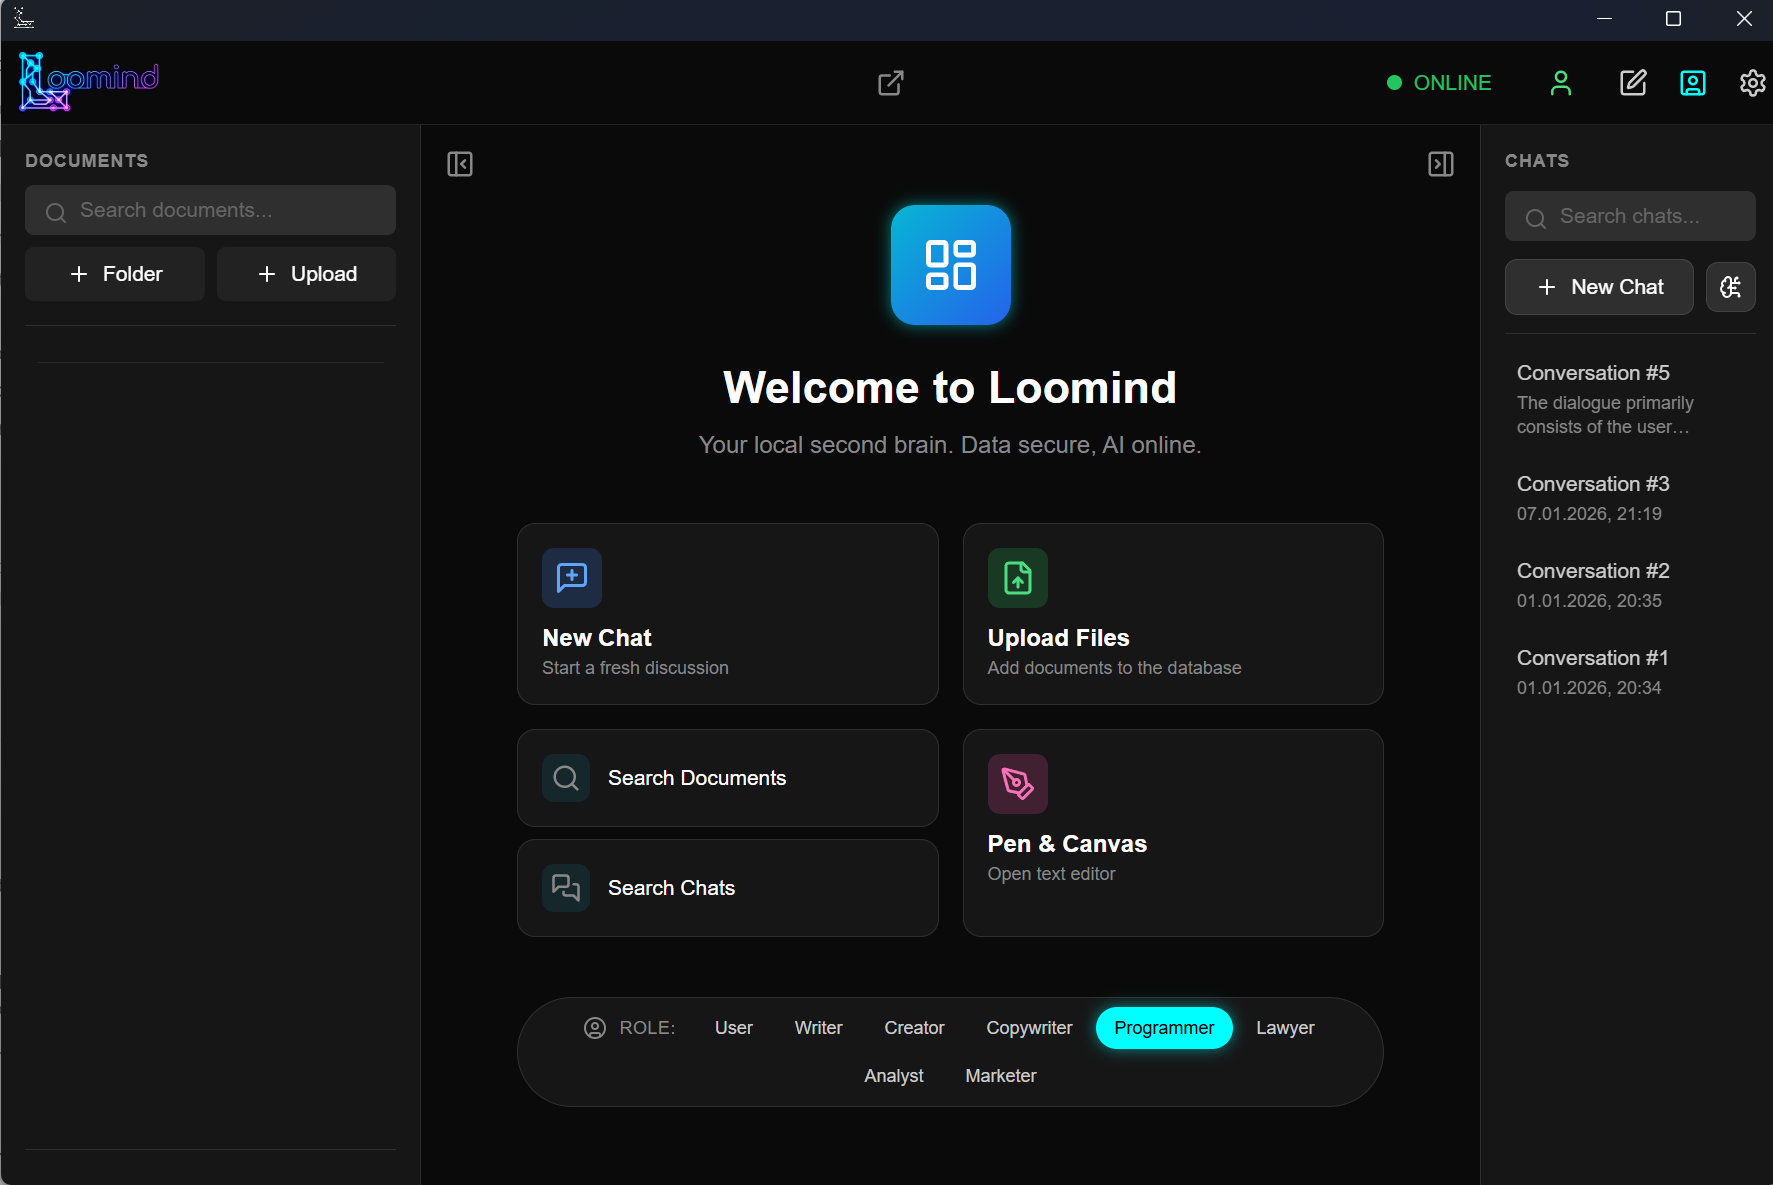Click the pink Pen & Canvas icon
Viewport: 1773px width, 1185px height.
click(1017, 783)
